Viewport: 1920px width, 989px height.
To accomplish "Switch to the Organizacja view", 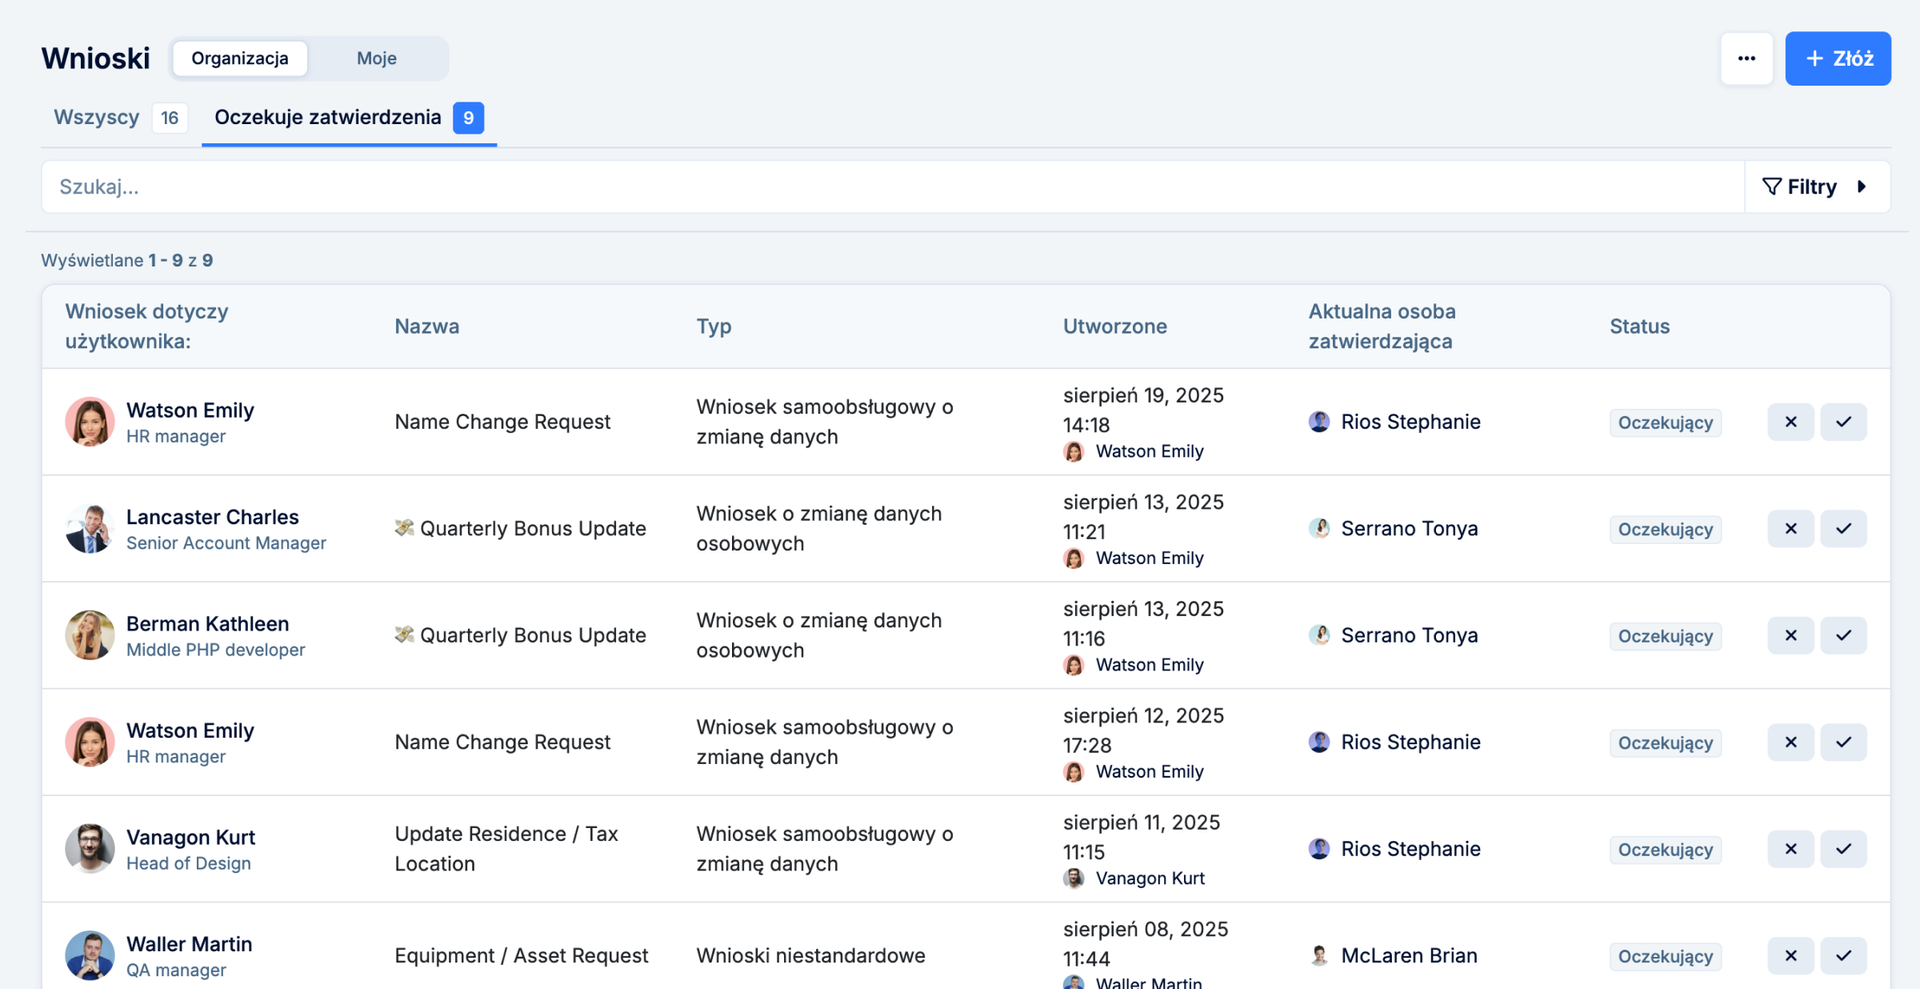I will click(x=240, y=58).
